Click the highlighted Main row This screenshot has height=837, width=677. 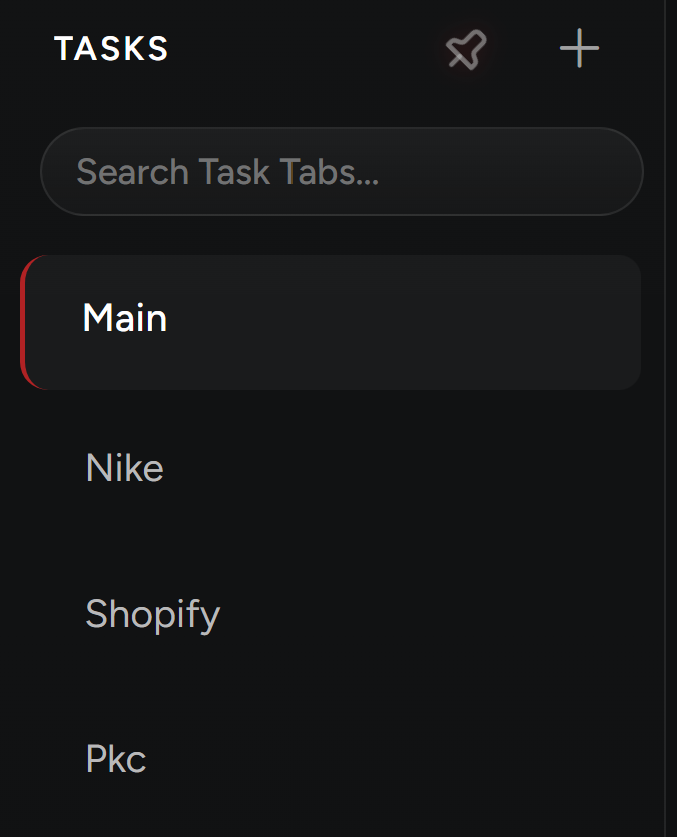tap(330, 321)
